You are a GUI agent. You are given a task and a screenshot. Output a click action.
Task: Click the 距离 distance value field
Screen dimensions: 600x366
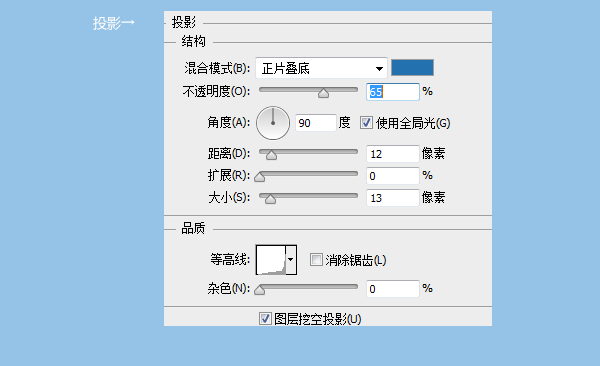[x=393, y=154]
